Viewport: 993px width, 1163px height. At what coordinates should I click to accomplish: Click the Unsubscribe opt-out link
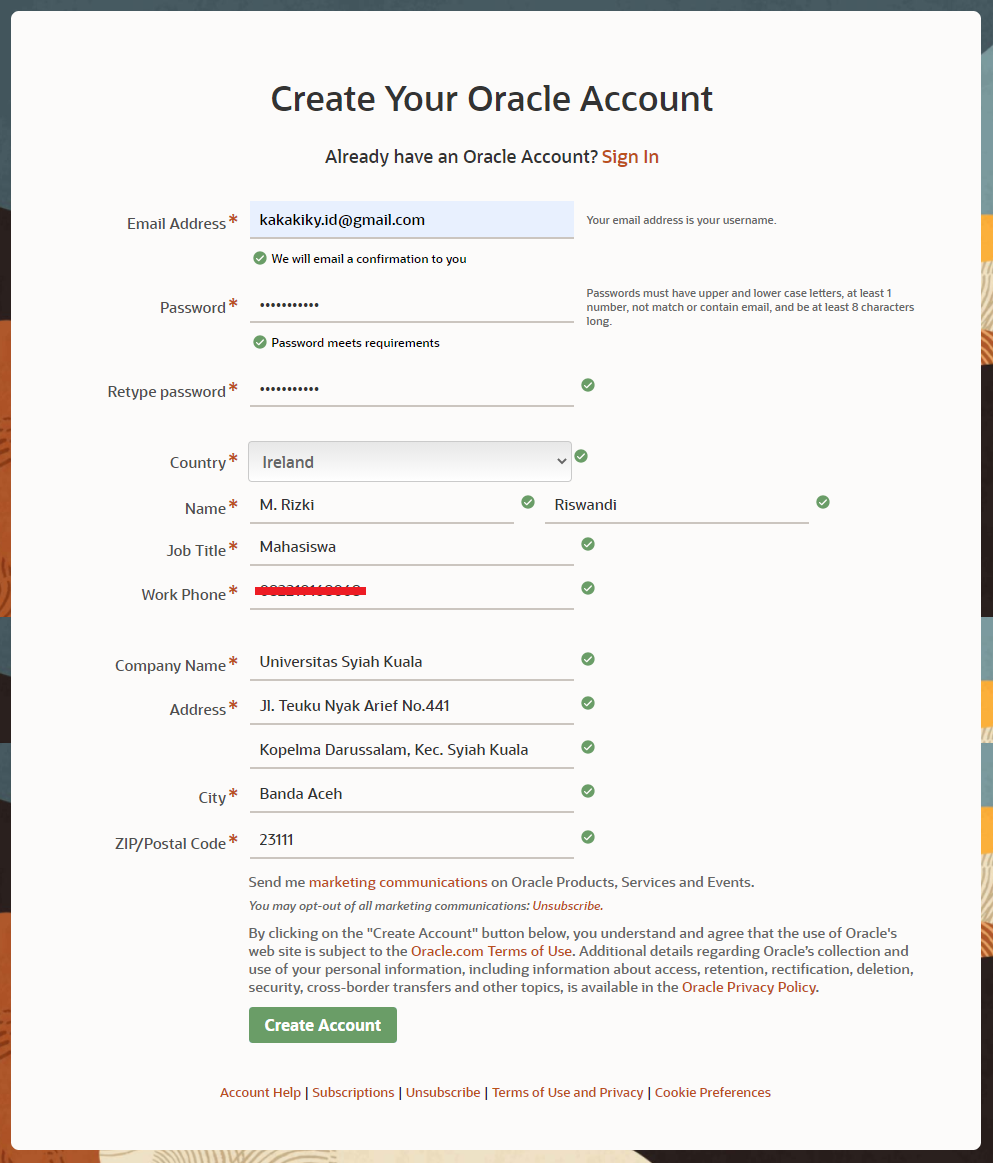click(x=567, y=905)
